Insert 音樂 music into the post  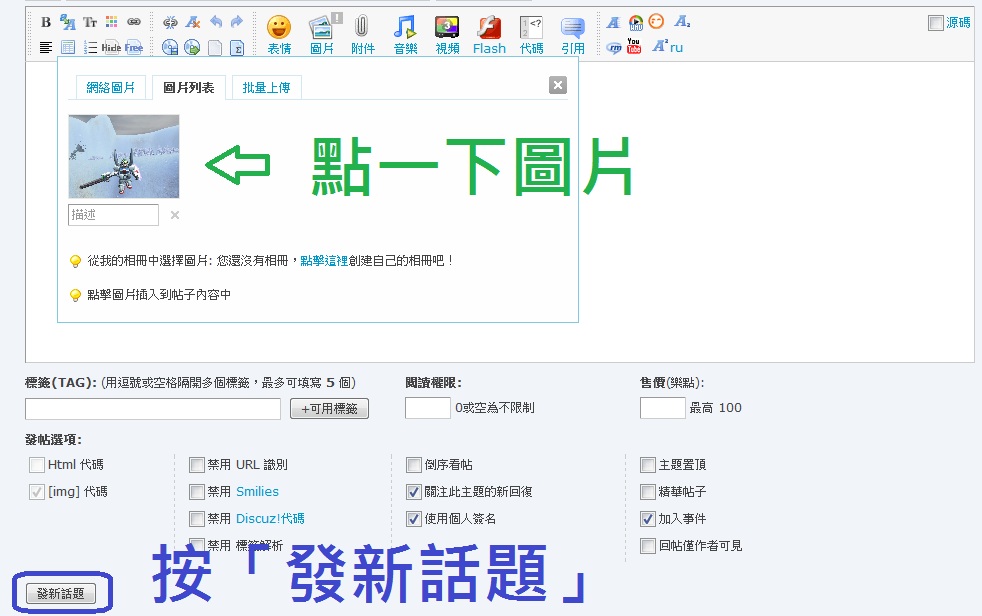click(x=405, y=35)
